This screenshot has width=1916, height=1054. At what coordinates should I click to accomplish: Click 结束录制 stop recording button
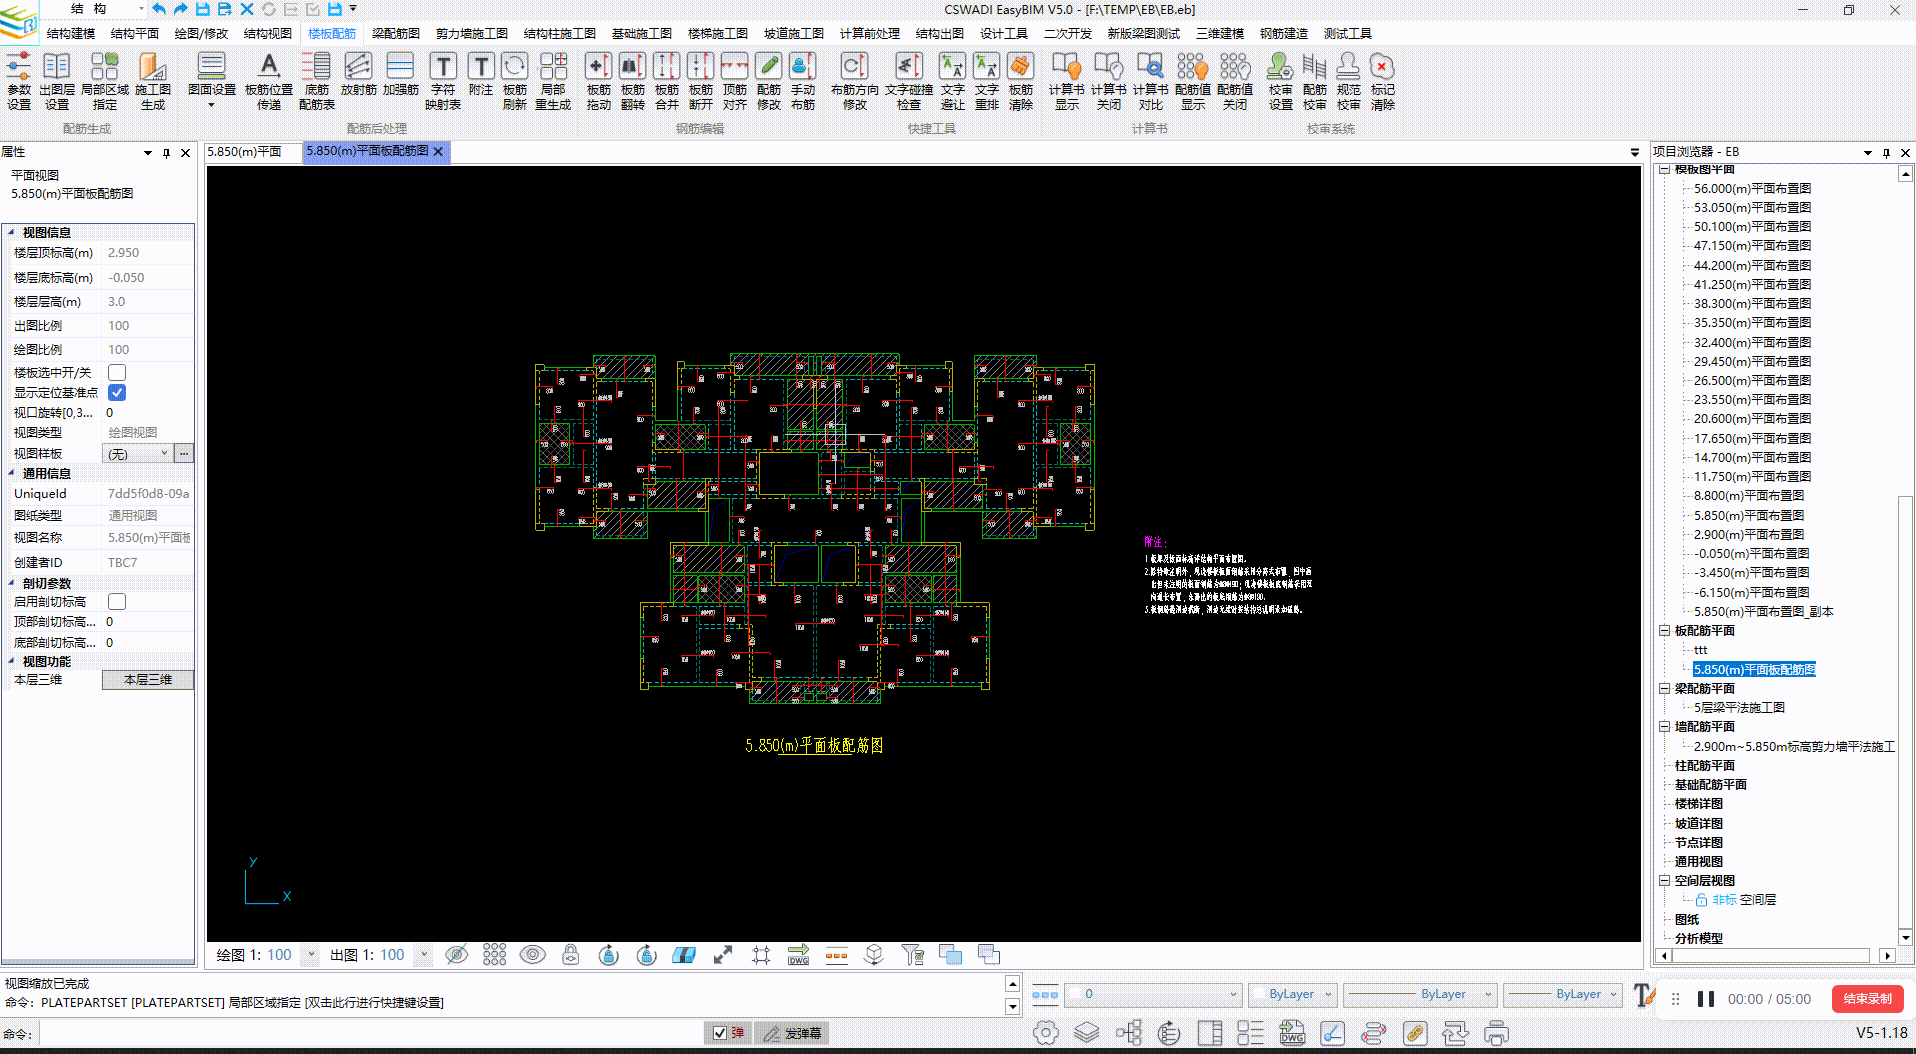1867,999
